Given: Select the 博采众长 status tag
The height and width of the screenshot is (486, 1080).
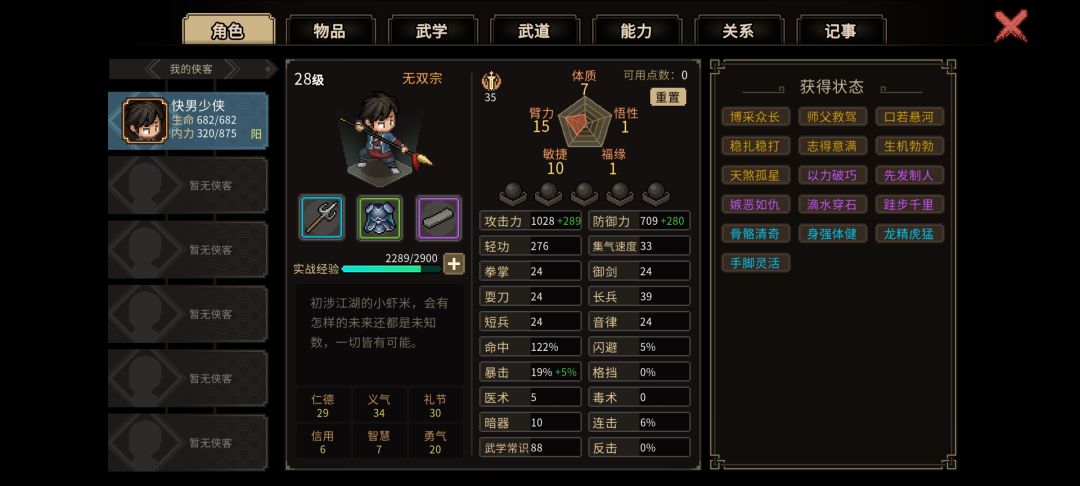Looking at the screenshot, I should click(756, 117).
